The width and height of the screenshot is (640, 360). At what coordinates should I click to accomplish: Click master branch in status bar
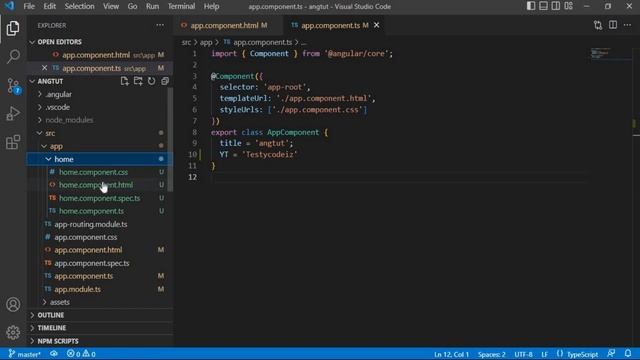click(x=24, y=354)
